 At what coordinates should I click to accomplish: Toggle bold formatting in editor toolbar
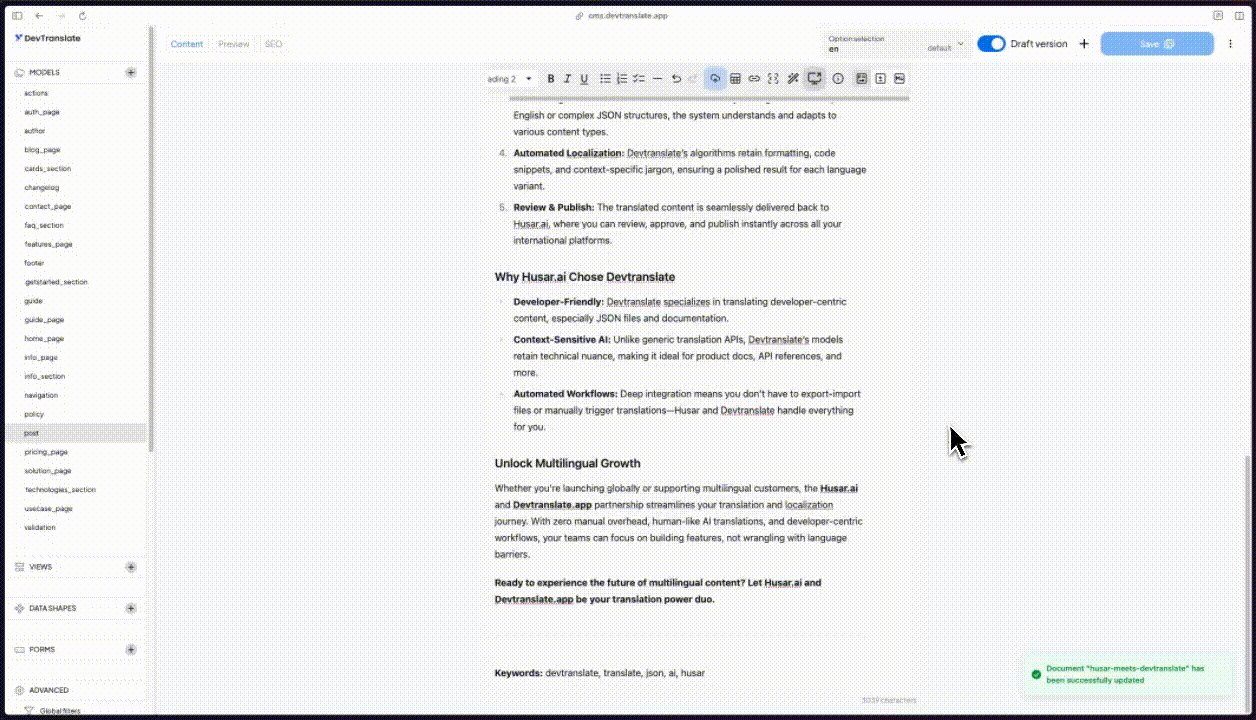click(551, 79)
